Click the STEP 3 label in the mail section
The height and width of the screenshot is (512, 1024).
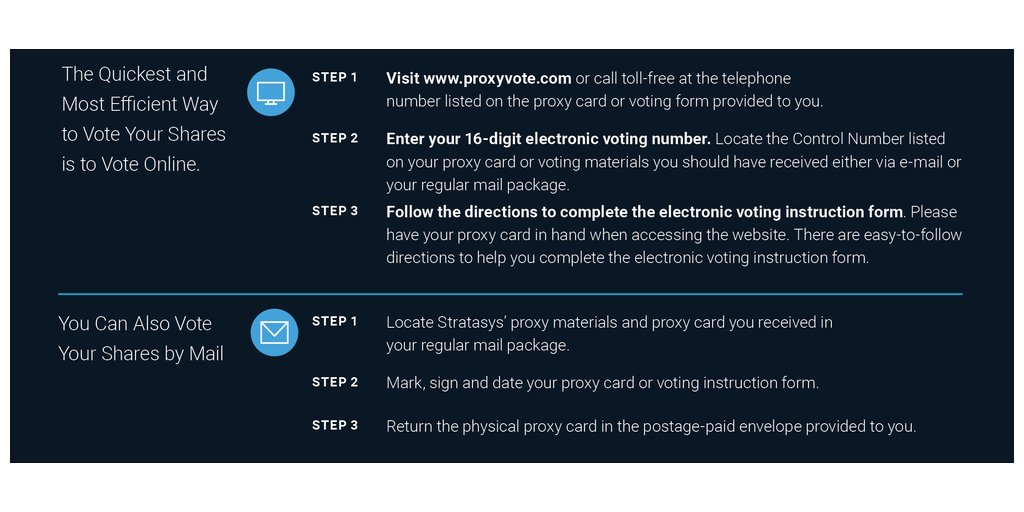click(335, 425)
